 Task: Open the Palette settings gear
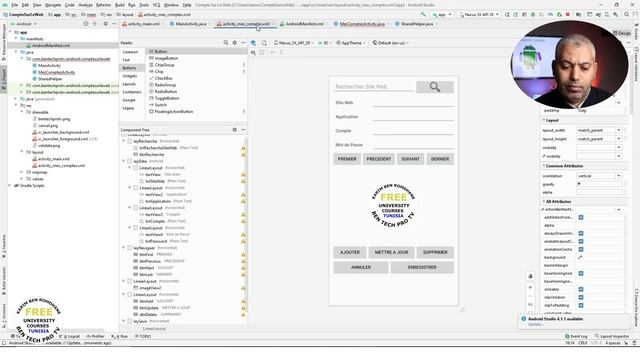click(234, 42)
